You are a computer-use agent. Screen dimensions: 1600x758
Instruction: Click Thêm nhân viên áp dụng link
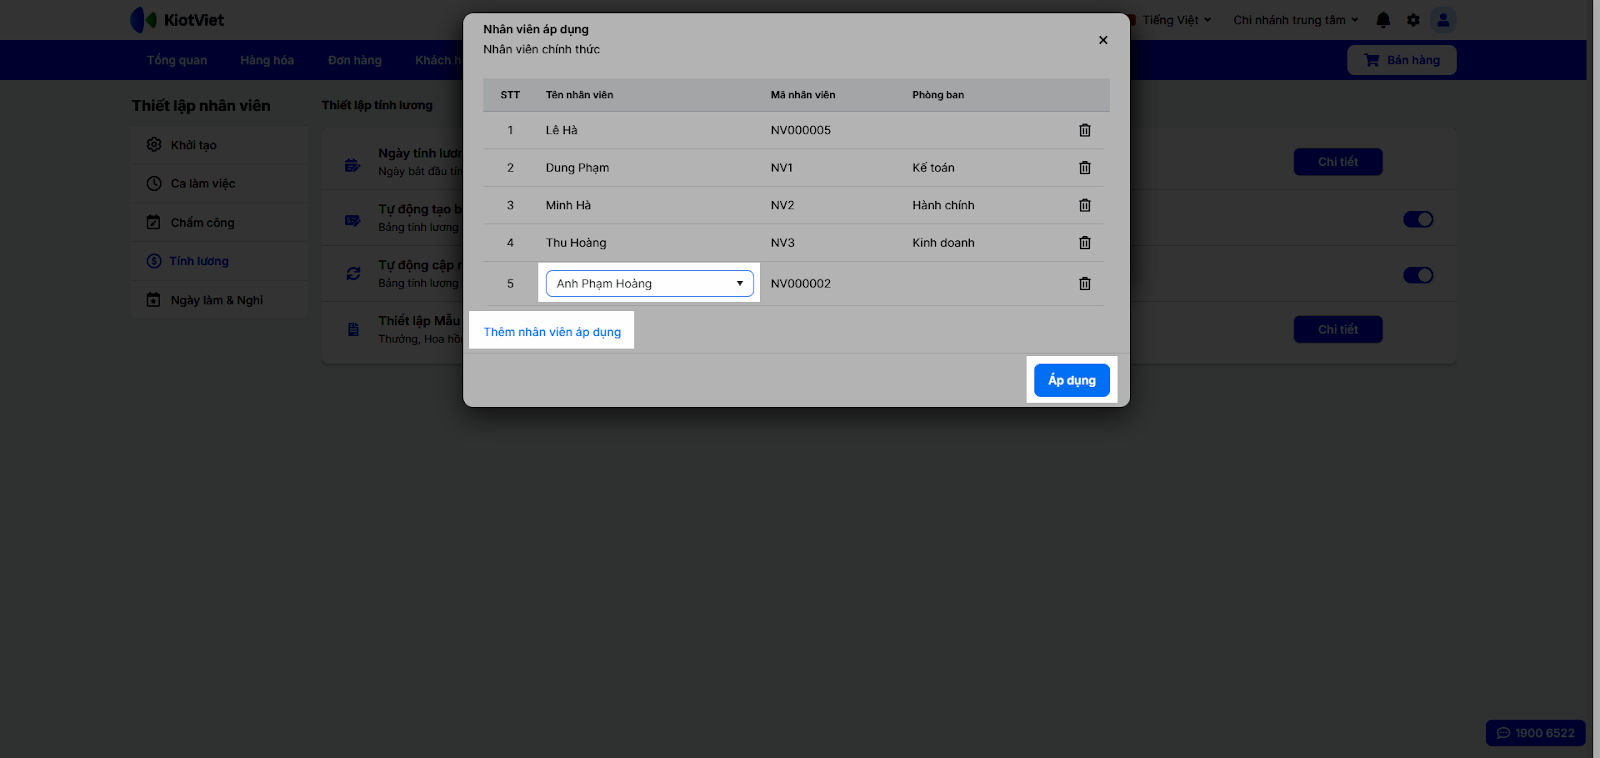pyautogui.click(x=552, y=332)
